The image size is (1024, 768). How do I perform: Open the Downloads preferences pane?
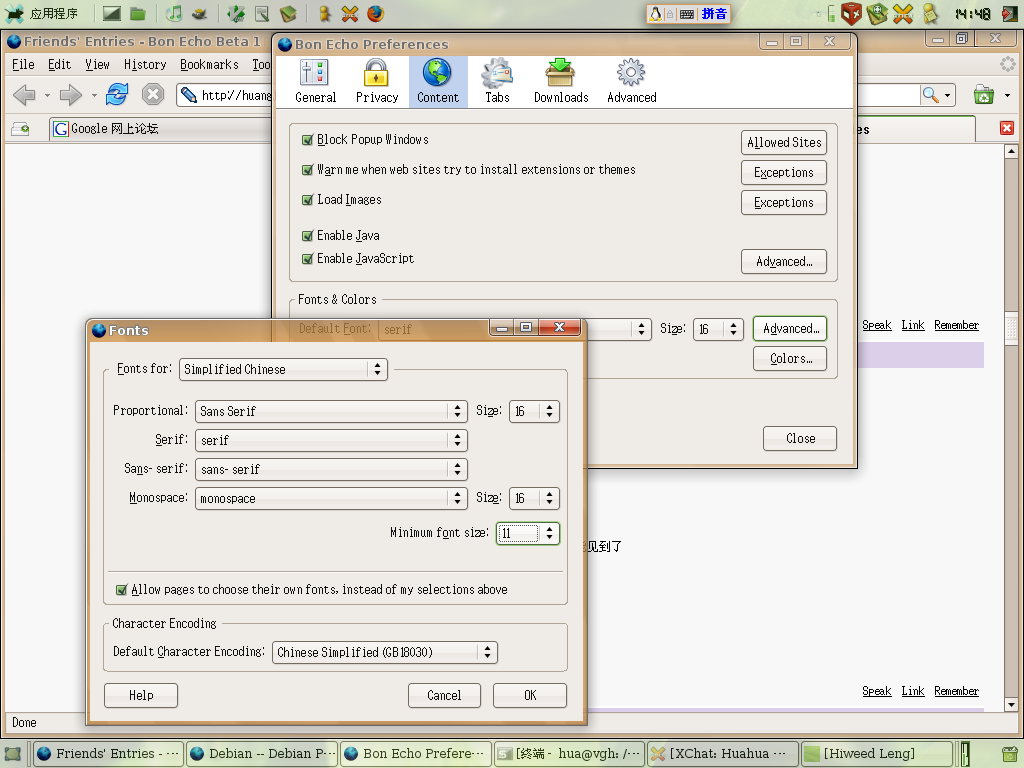pyautogui.click(x=561, y=82)
